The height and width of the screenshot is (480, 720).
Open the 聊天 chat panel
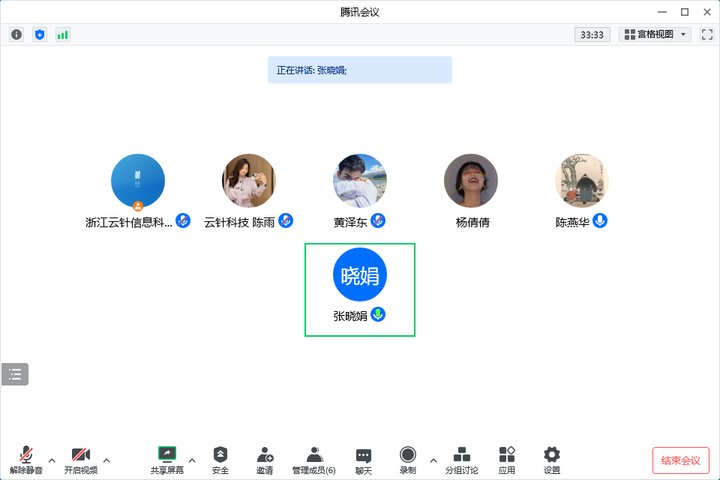(364, 460)
